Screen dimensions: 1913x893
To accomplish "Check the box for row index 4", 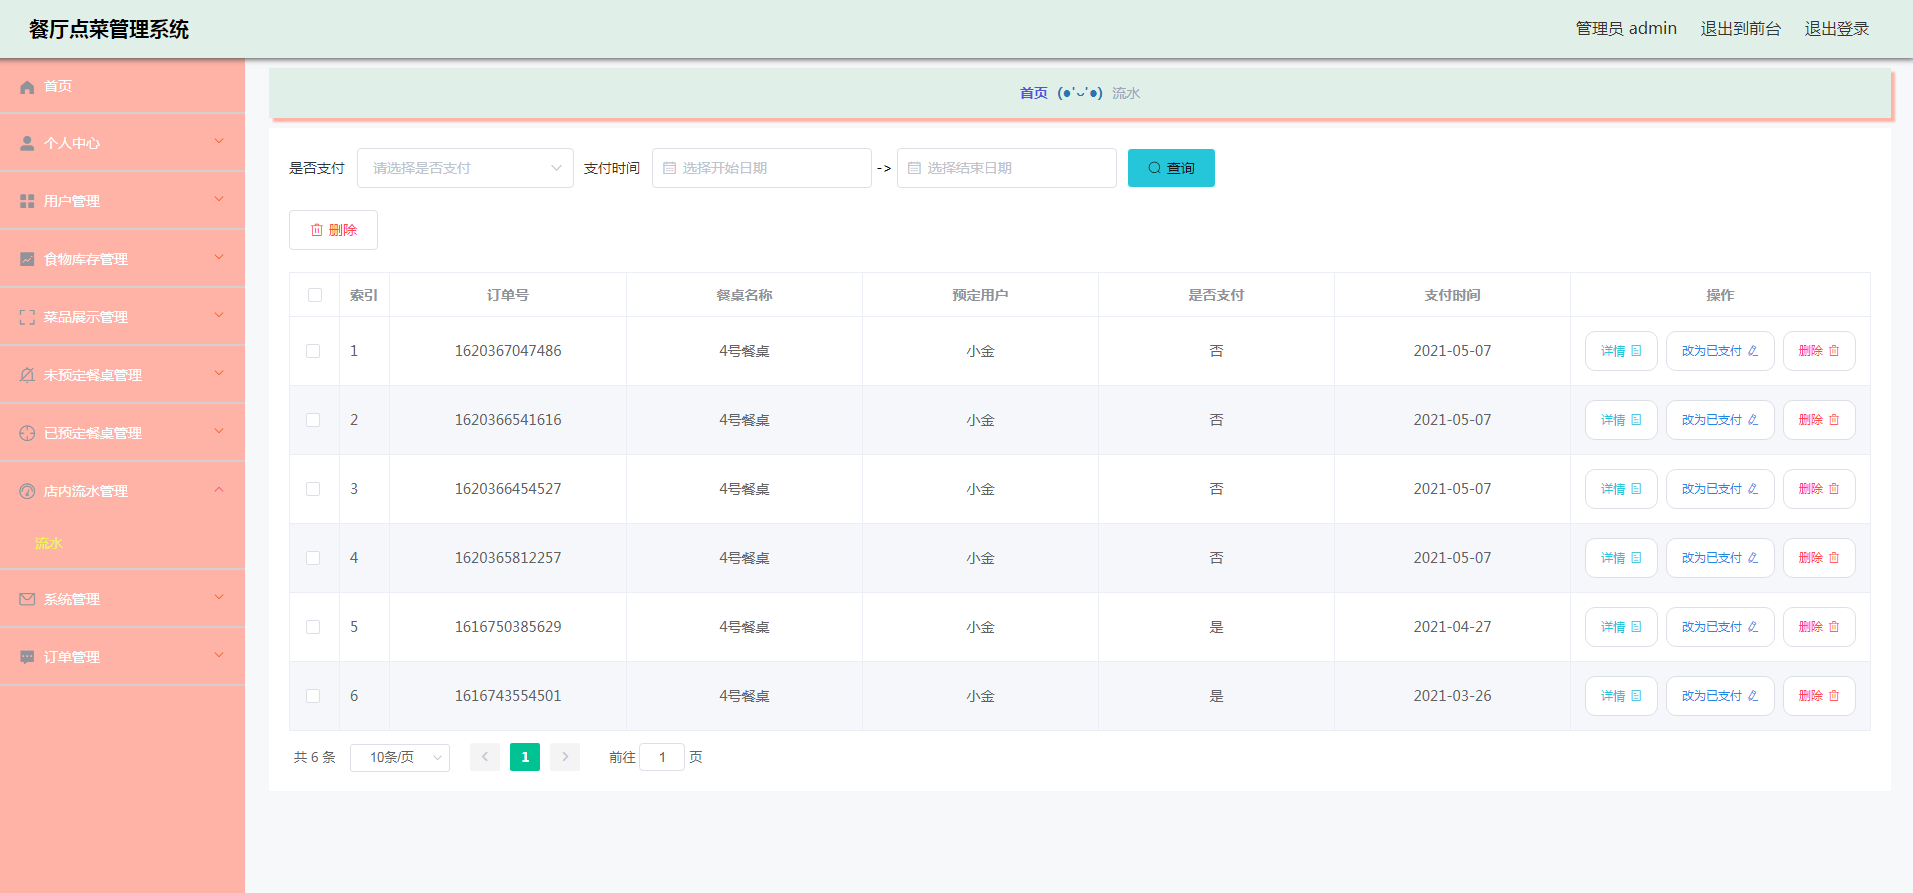I will click(313, 558).
